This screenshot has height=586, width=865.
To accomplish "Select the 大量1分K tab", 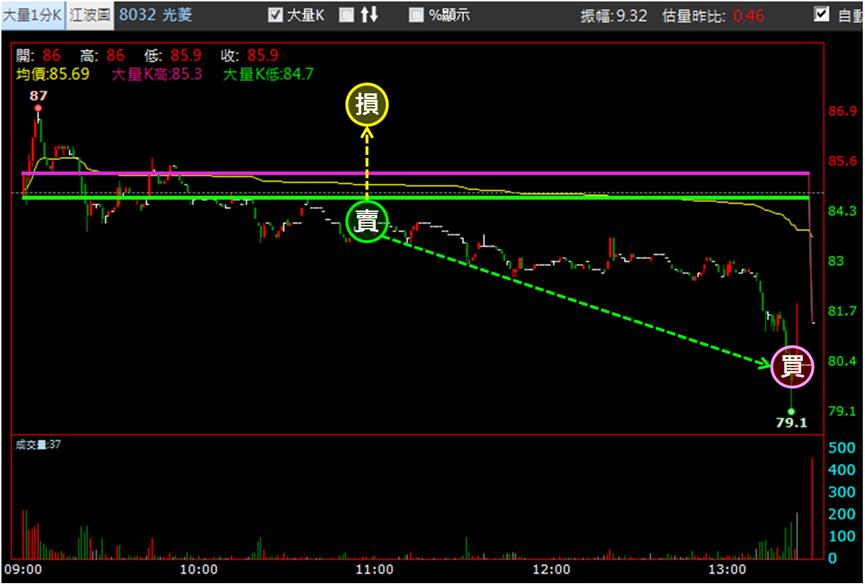I will [33, 15].
